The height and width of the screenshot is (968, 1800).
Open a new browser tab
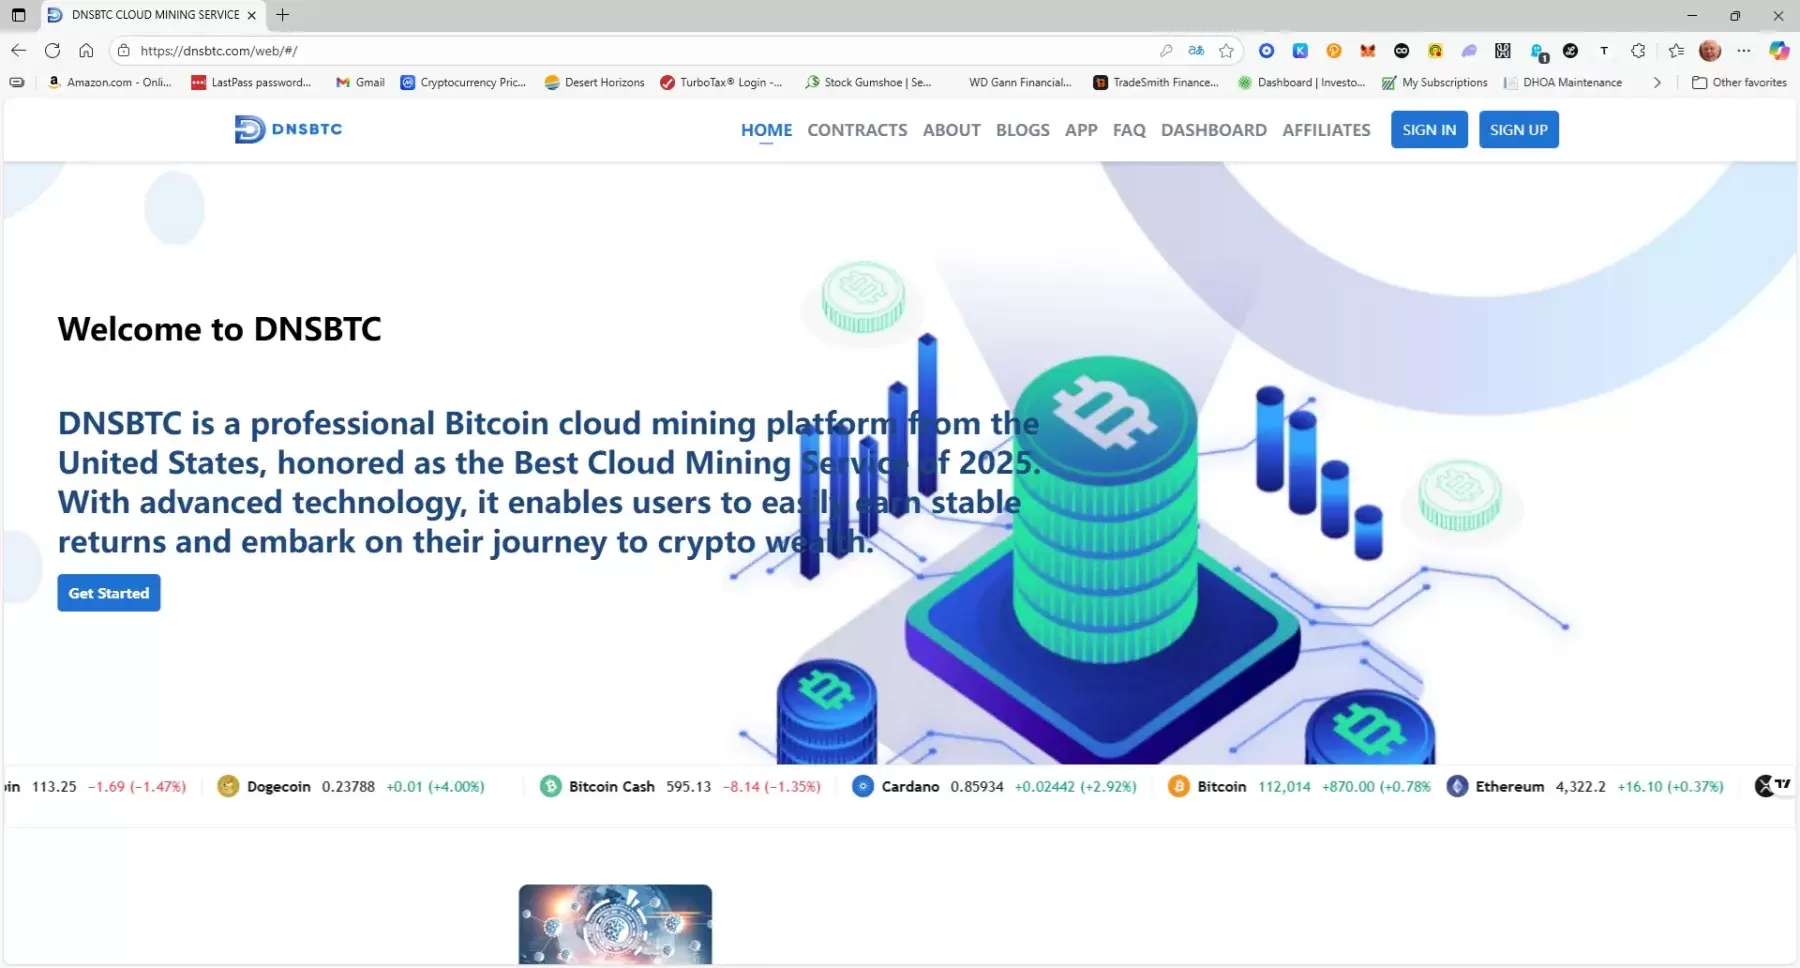coord(283,15)
